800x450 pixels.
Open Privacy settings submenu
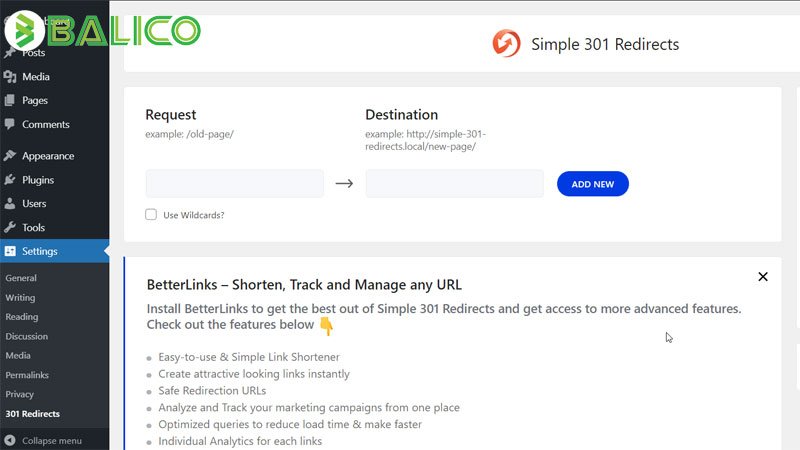[19, 394]
